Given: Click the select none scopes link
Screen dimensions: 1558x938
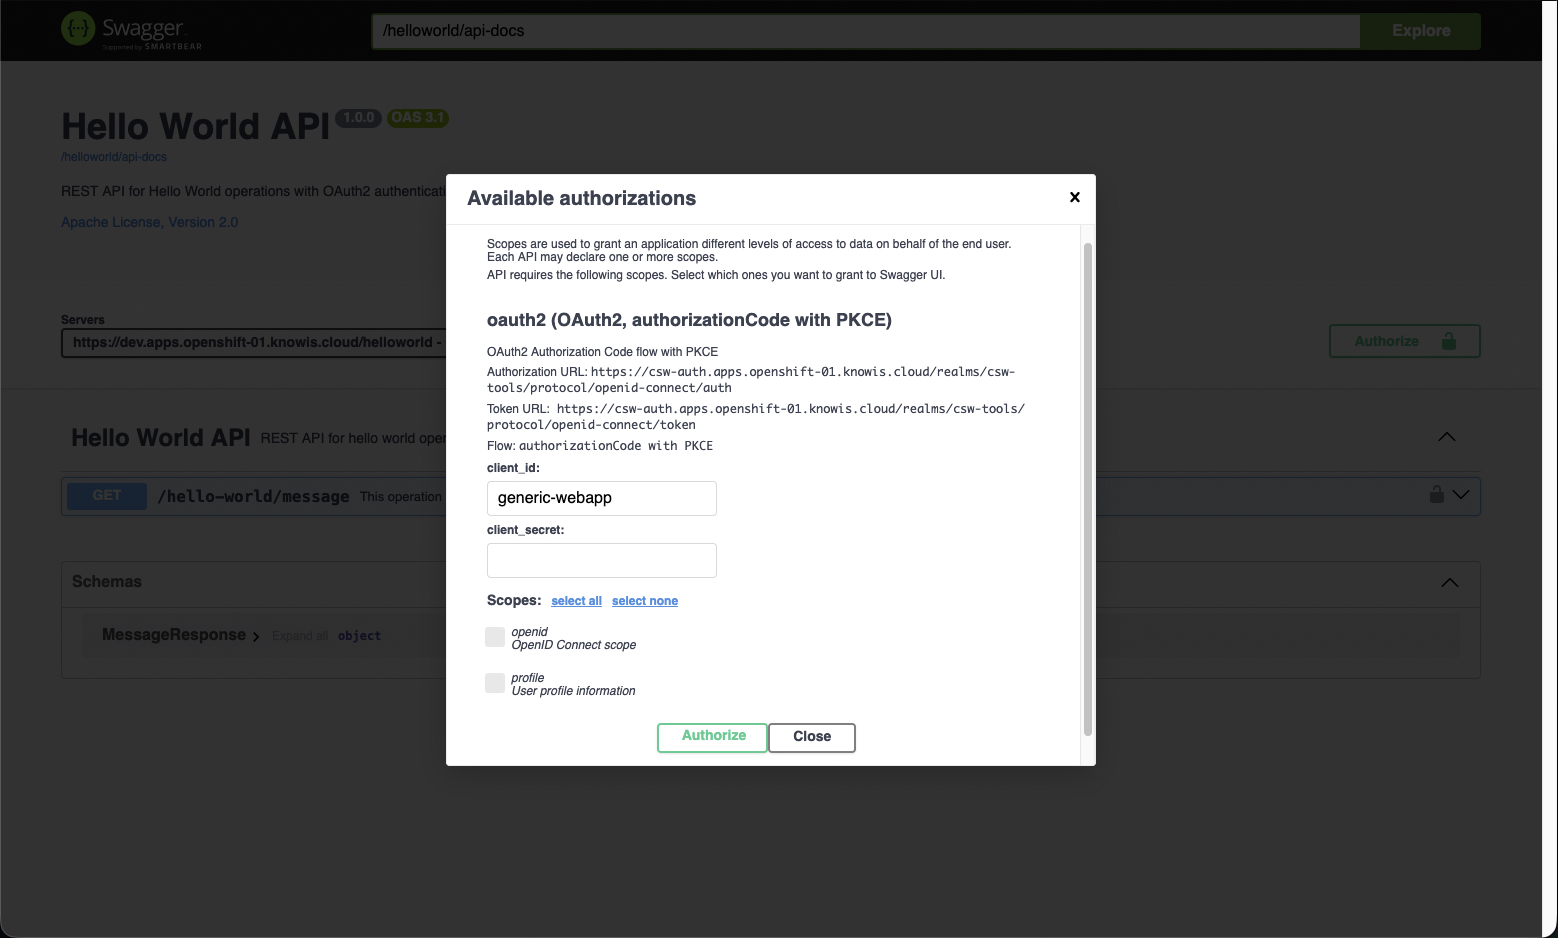Looking at the screenshot, I should 645,601.
